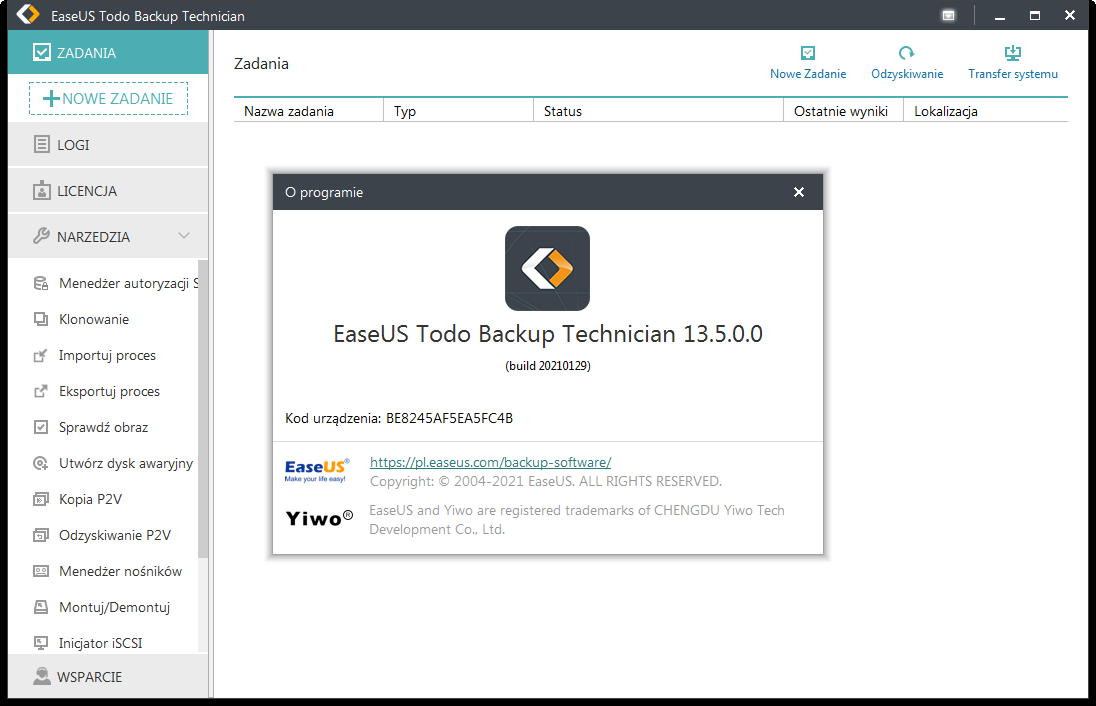Sort by Status column header
The image size is (1096, 706).
pos(658,111)
